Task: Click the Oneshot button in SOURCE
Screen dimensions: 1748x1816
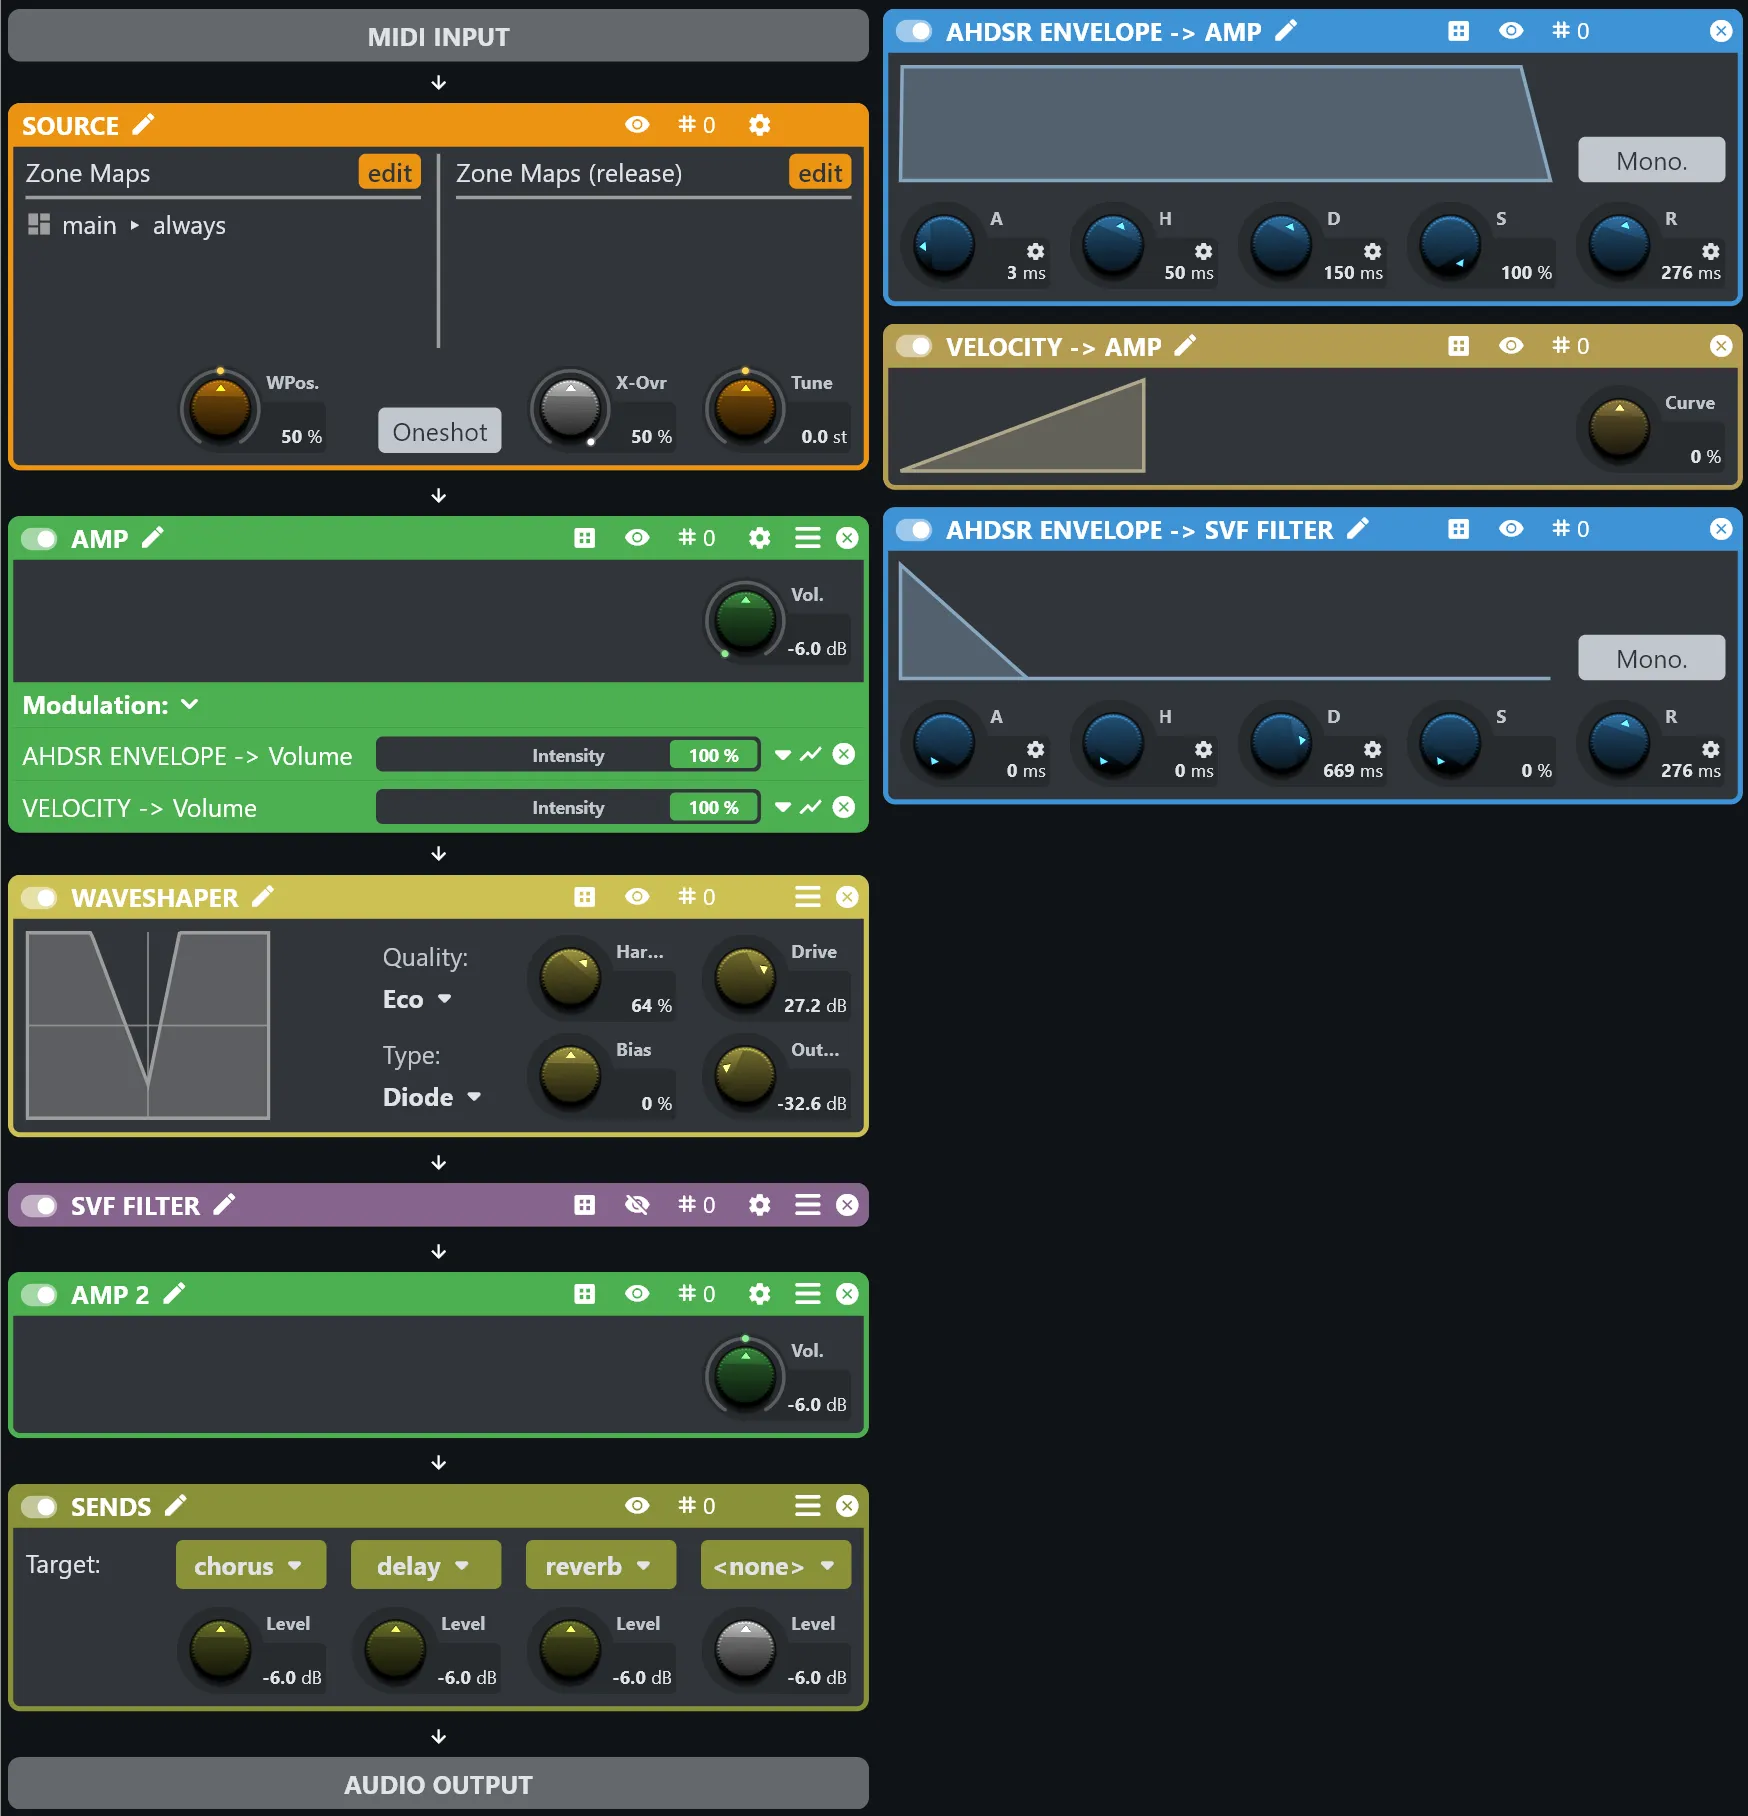Action: (440, 431)
